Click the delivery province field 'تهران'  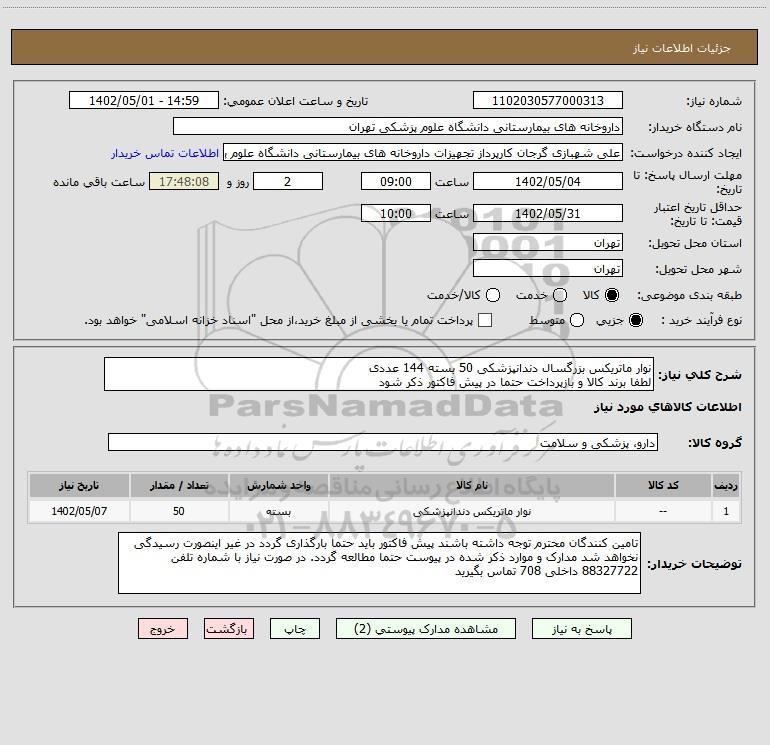tap(548, 242)
